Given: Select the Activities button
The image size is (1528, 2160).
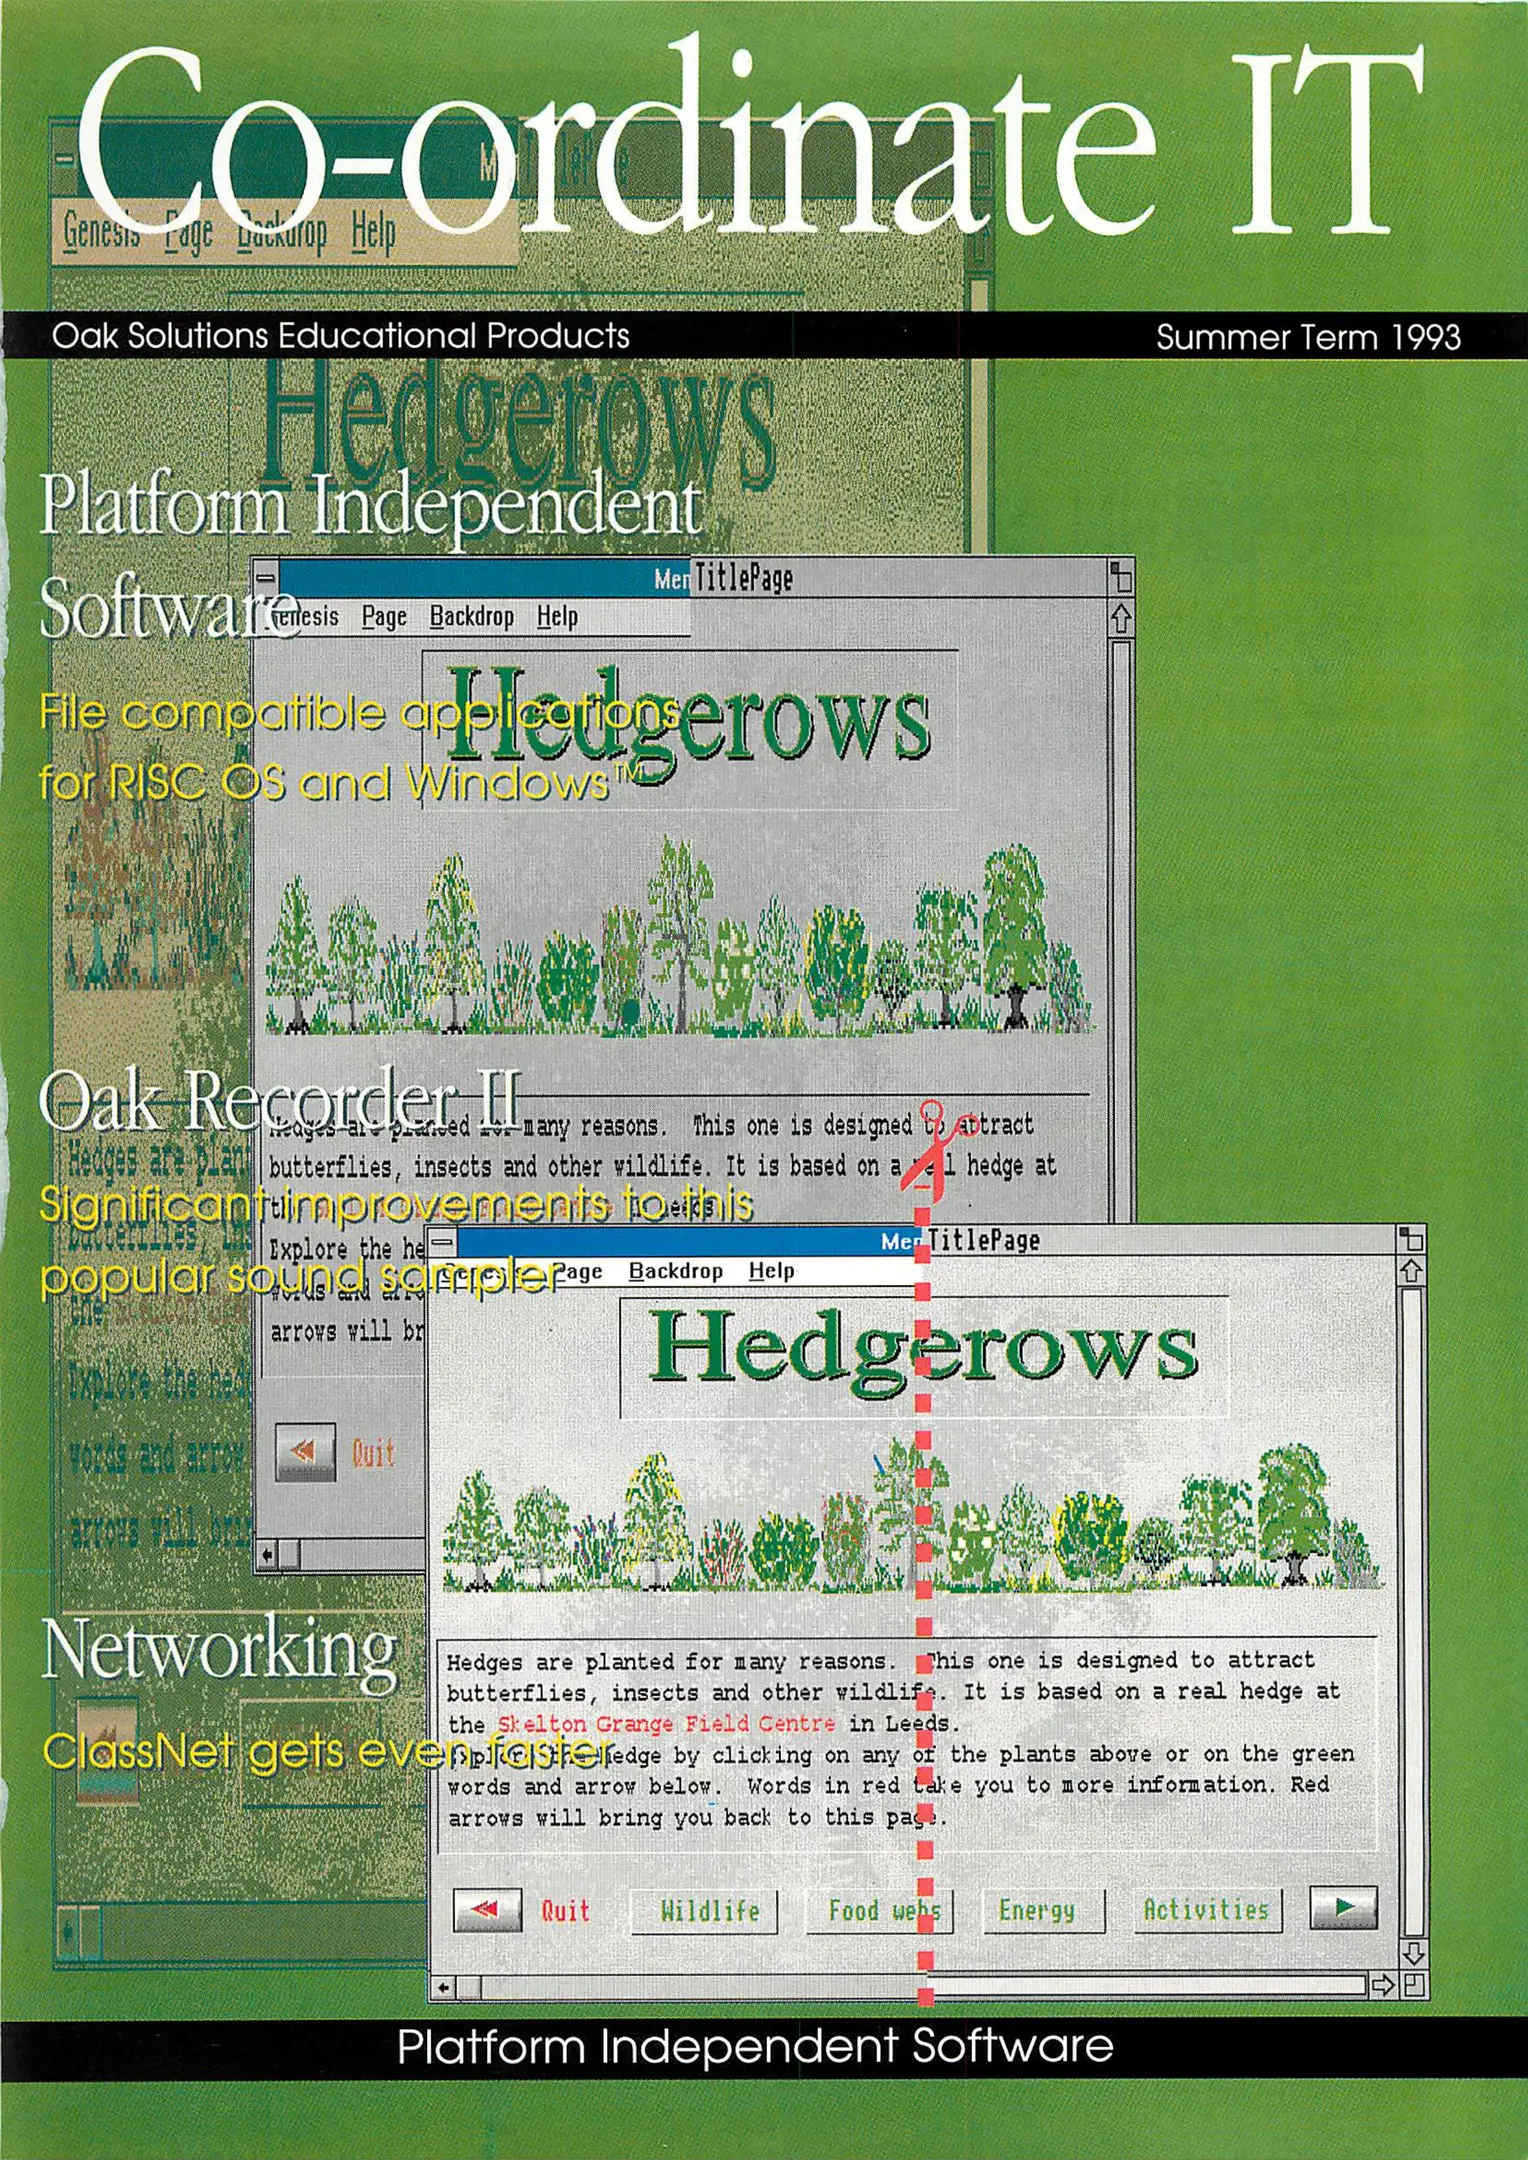Looking at the screenshot, I should [x=1206, y=1910].
